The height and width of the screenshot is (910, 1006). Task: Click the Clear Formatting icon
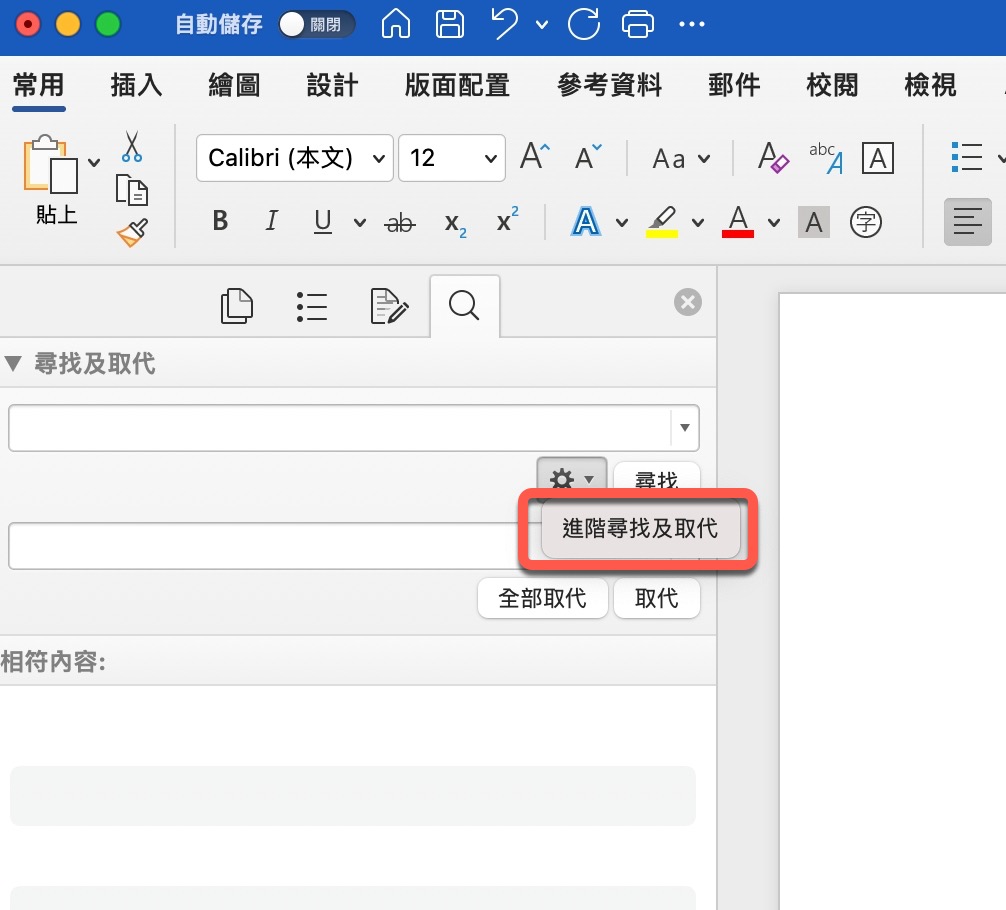pos(773,158)
